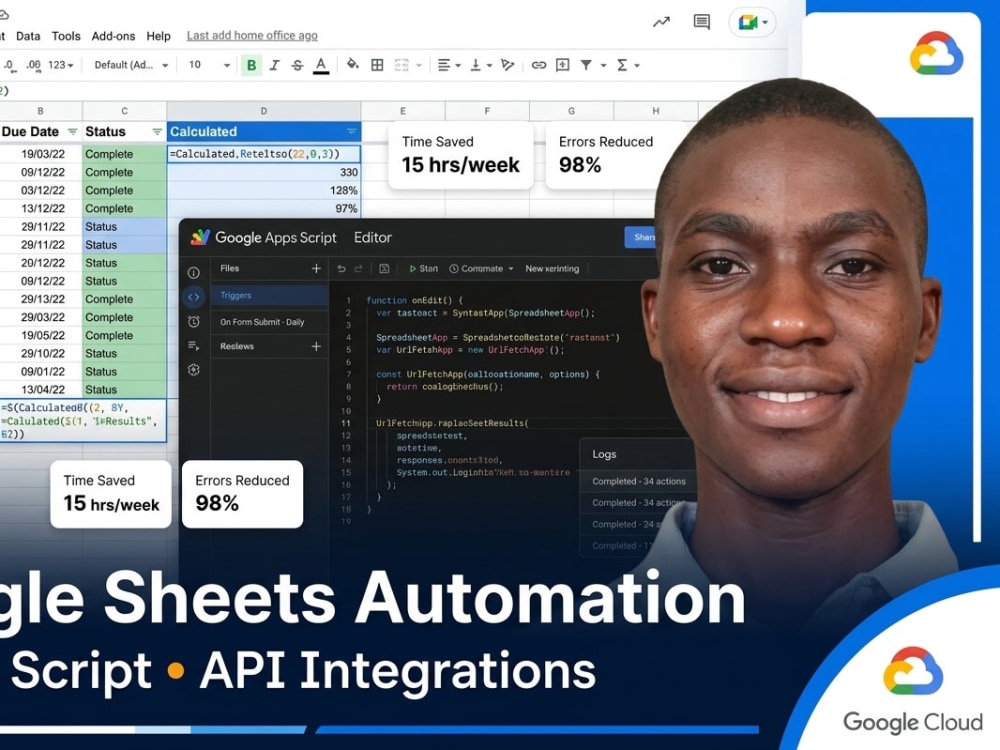1000x750 pixels.
Task: Click the Insert link icon
Action: click(539, 65)
